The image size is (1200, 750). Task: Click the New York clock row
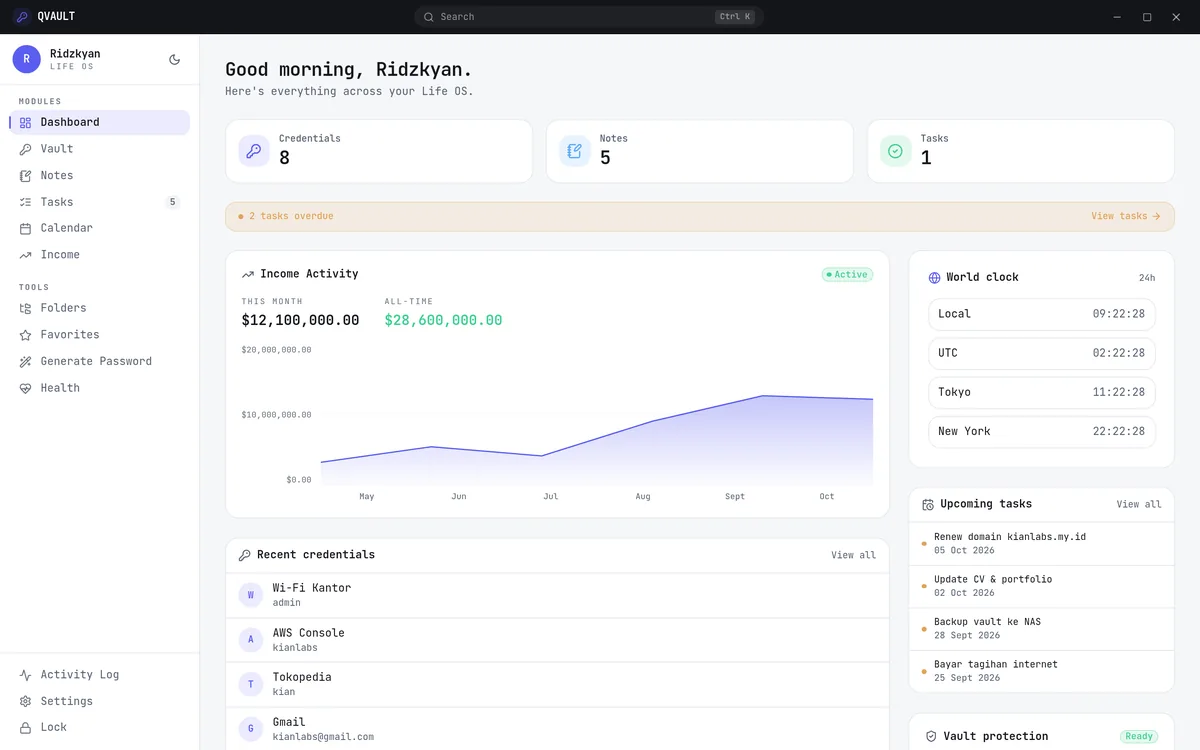coord(1041,431)
